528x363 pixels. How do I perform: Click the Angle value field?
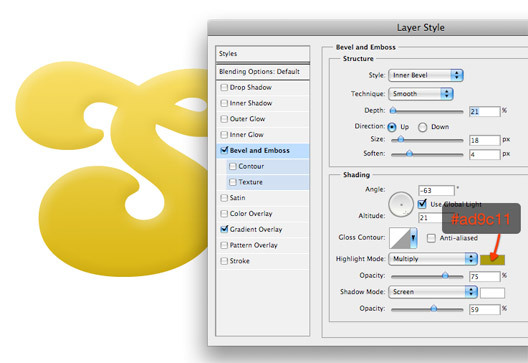click(436, 191)
